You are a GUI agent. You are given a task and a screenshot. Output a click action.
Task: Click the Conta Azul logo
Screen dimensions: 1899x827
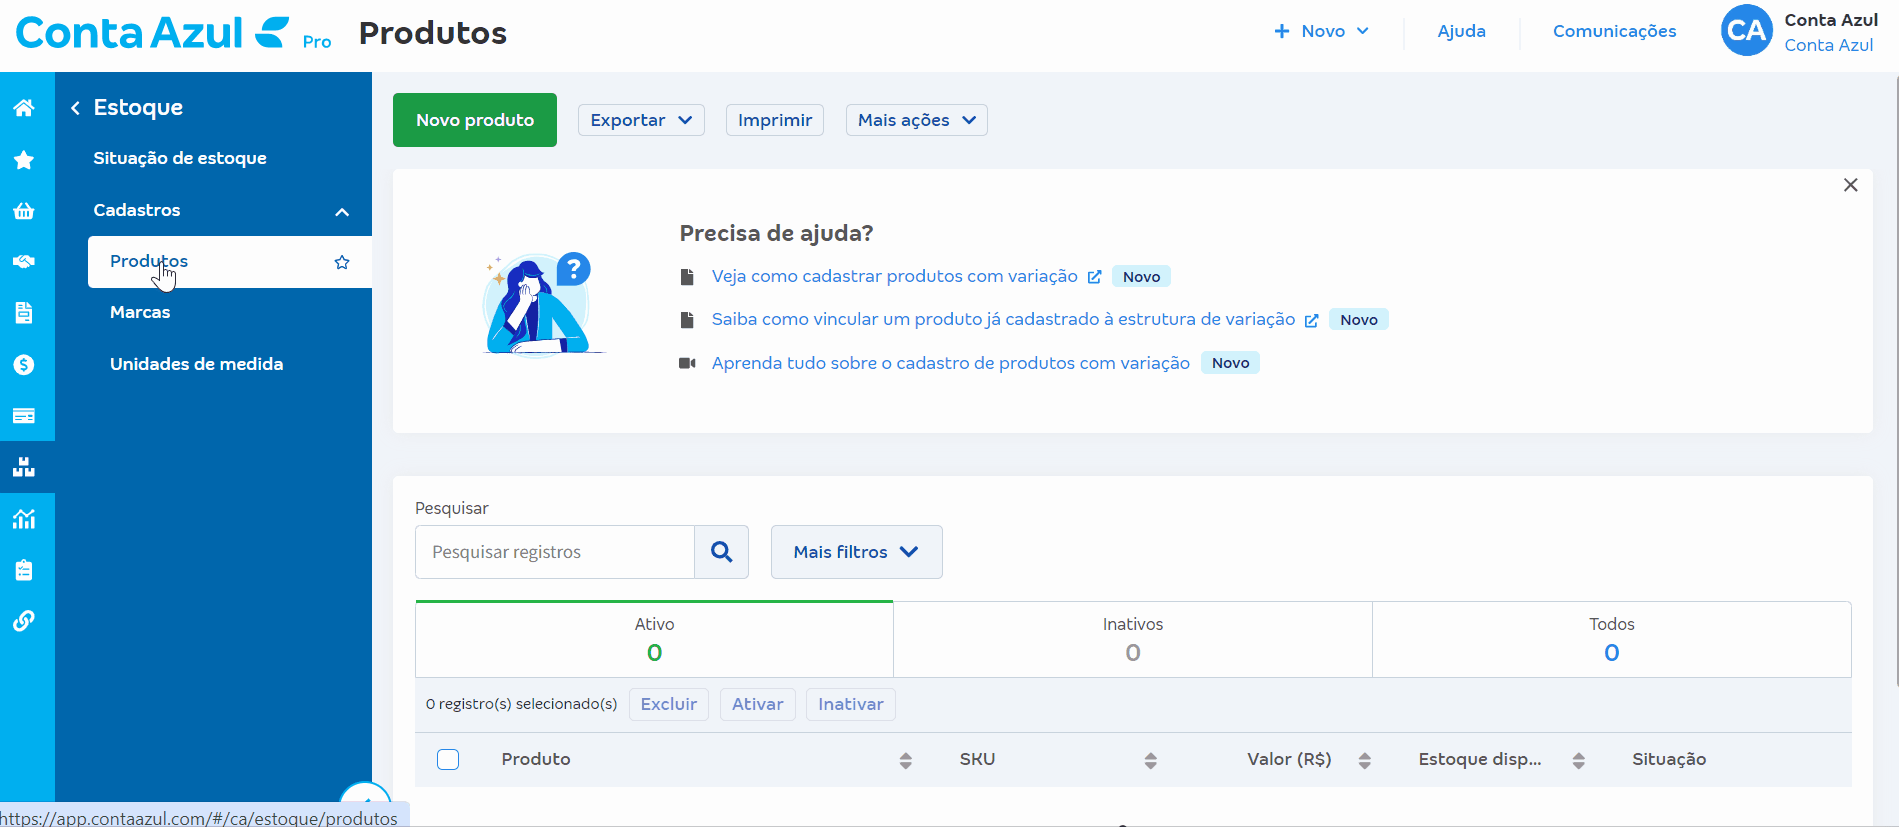tap(153, 33)
